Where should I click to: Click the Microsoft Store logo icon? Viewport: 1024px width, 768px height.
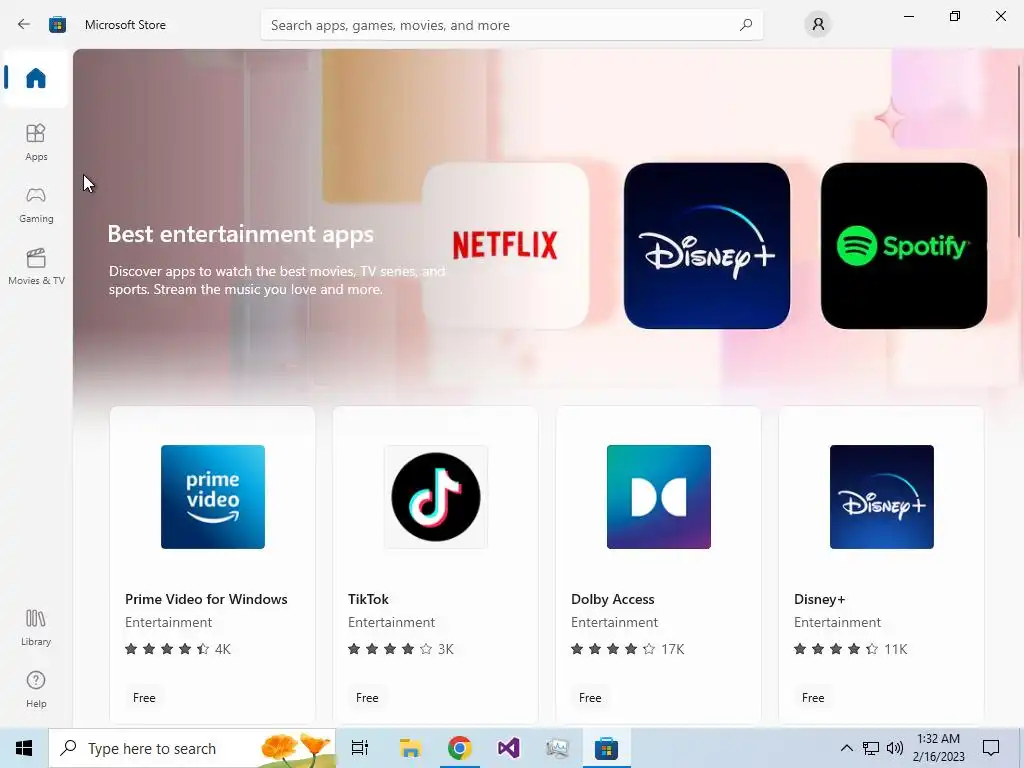pos(57,25)
